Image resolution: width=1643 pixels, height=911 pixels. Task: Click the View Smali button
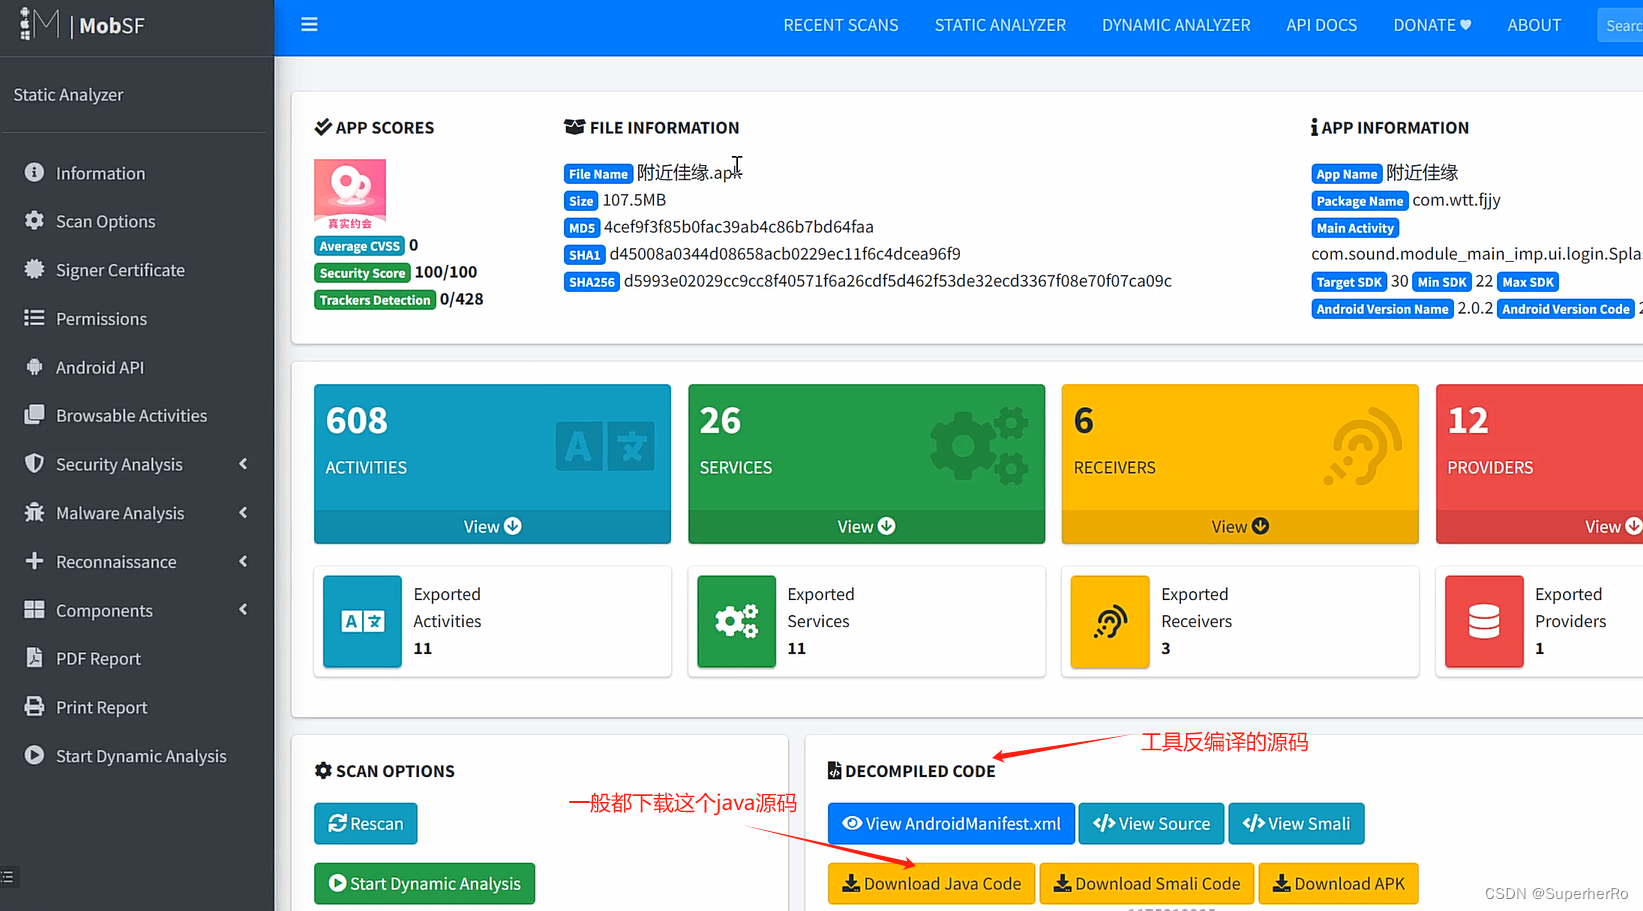click(x=1296, y=824)
